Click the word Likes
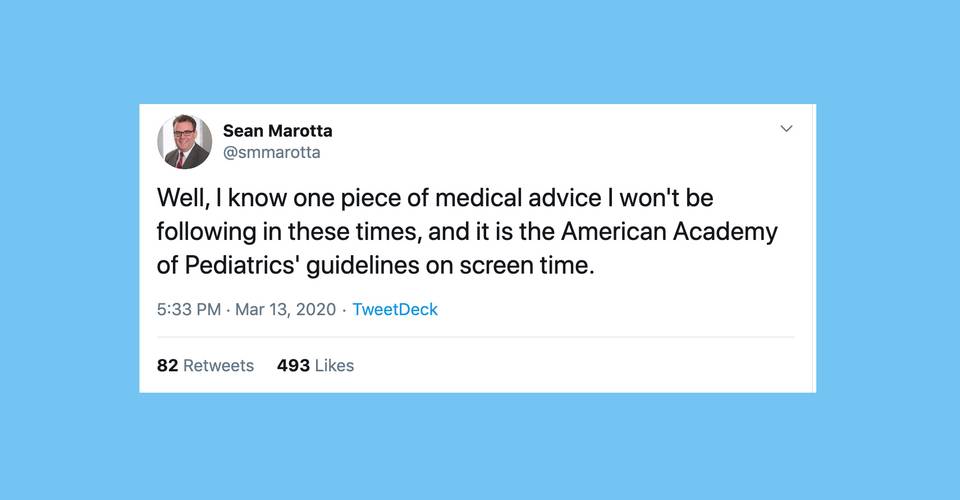Viewport: 960px width, 500px height. 335,365
